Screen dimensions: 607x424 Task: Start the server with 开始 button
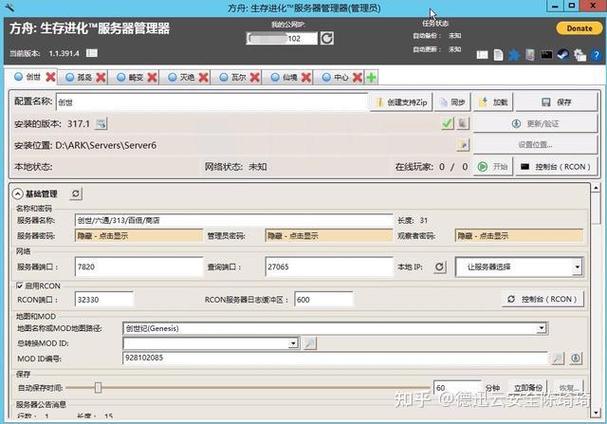493,167
